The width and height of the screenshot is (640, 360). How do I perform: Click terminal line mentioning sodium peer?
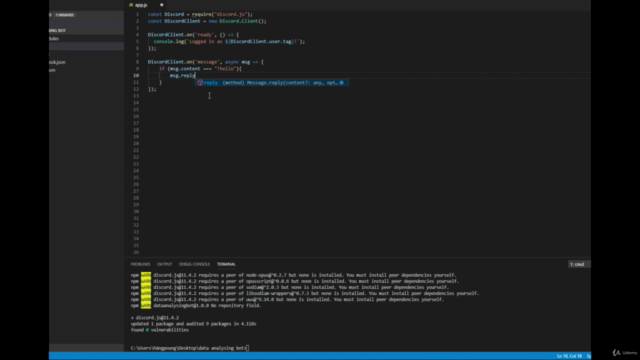[290, 287]
